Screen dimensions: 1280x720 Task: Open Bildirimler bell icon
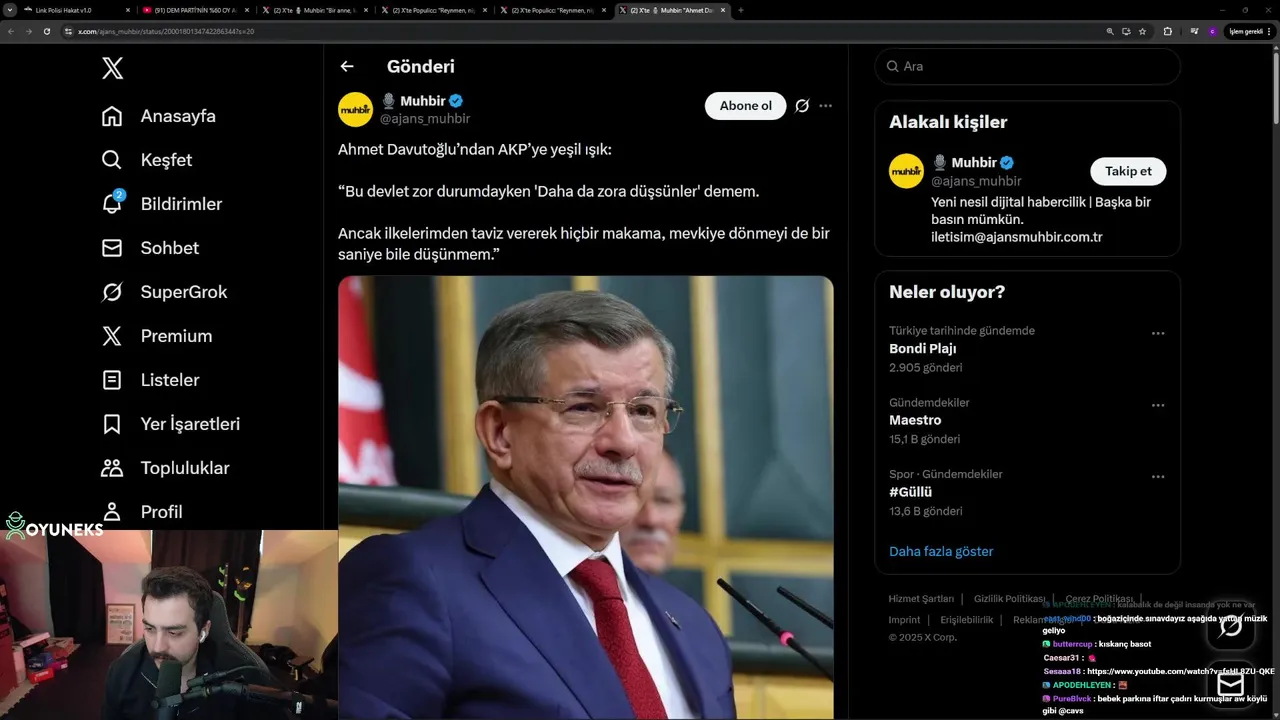coord(112,203)
